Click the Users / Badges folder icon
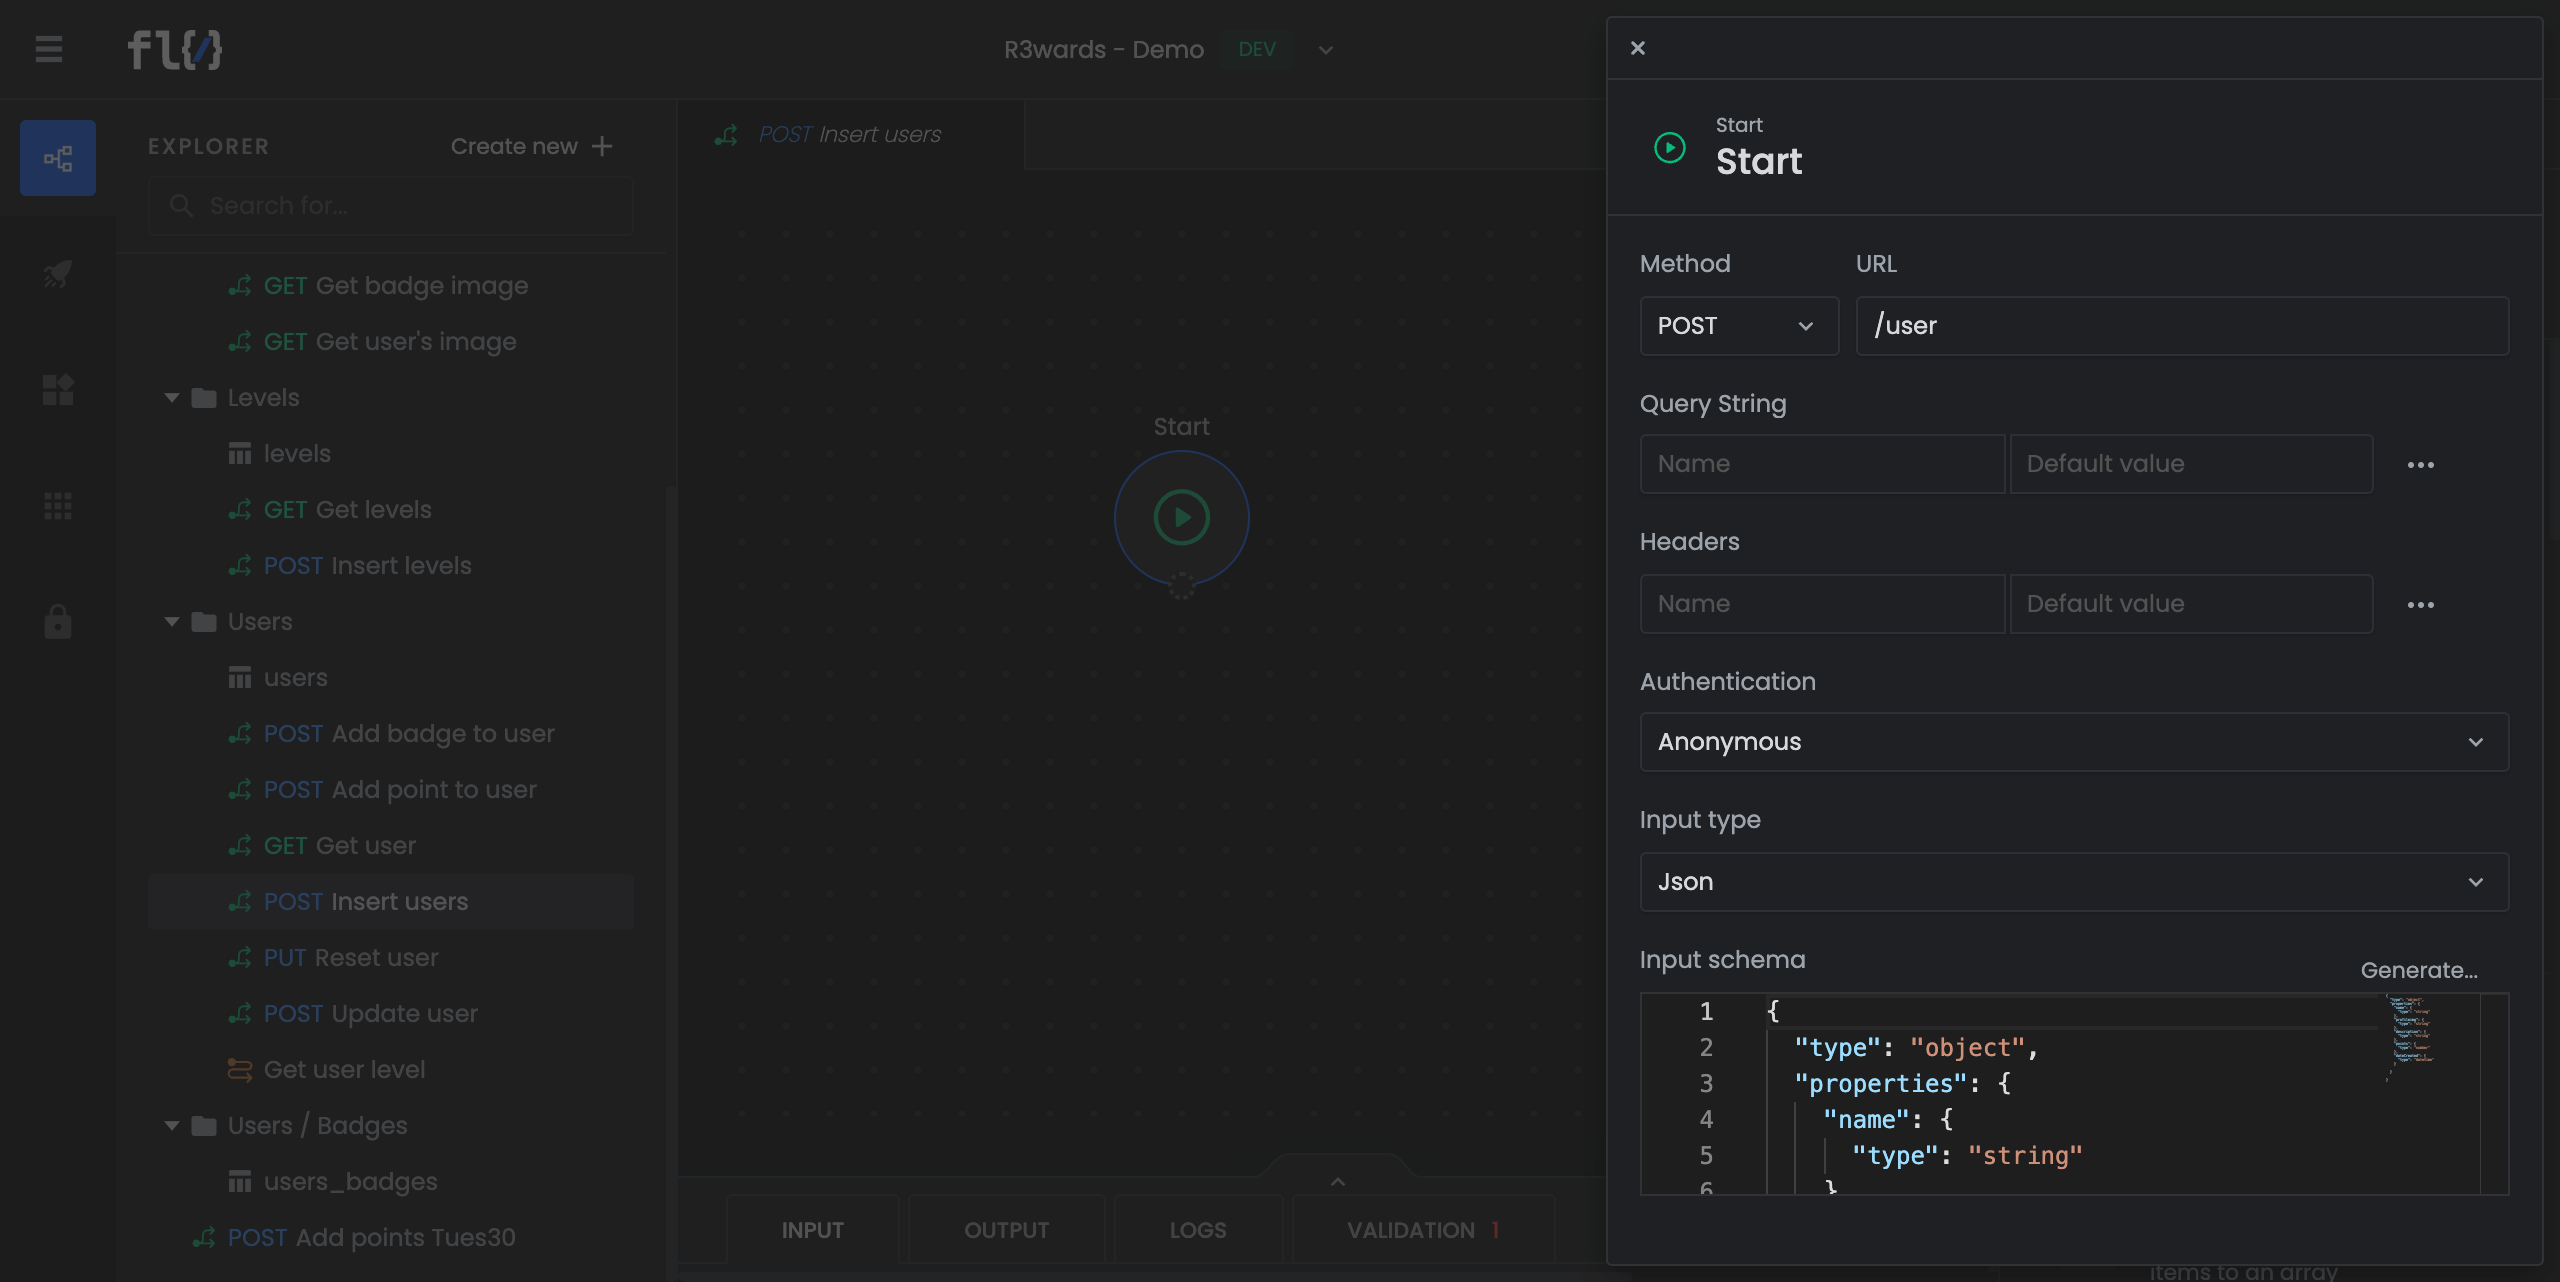This screenshot has height=1282, width=2560. coord(204,1126)
